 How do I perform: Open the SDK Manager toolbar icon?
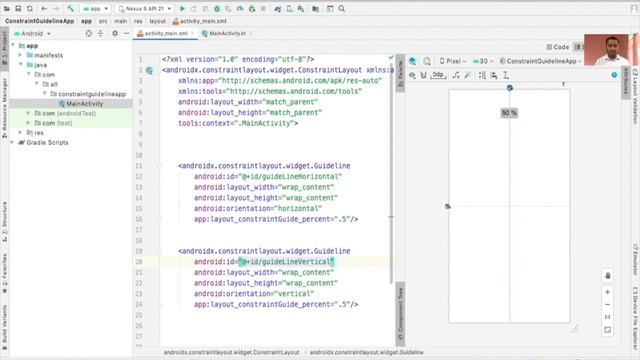(x=301, y=9)
